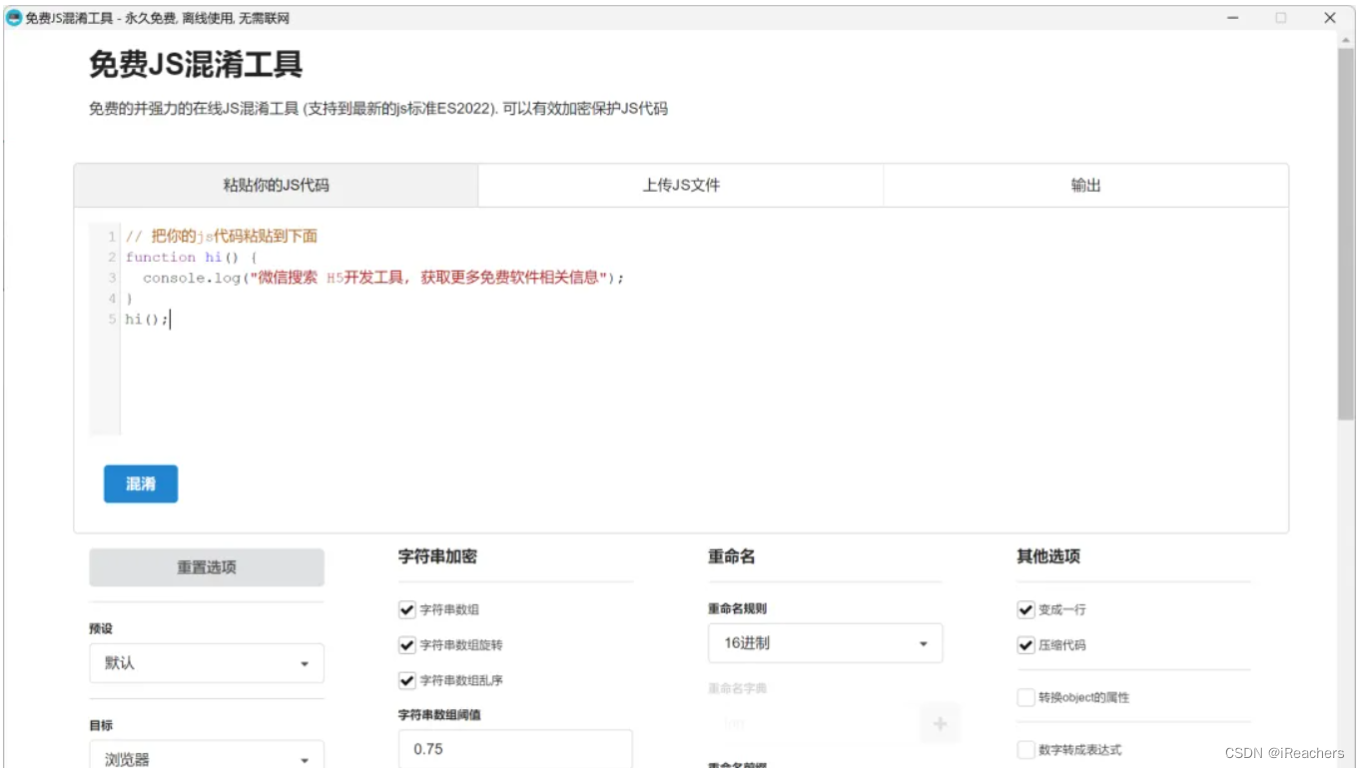
Task: Click the 免费JS混淆工具 page heading
Action: tap(196, 65)
